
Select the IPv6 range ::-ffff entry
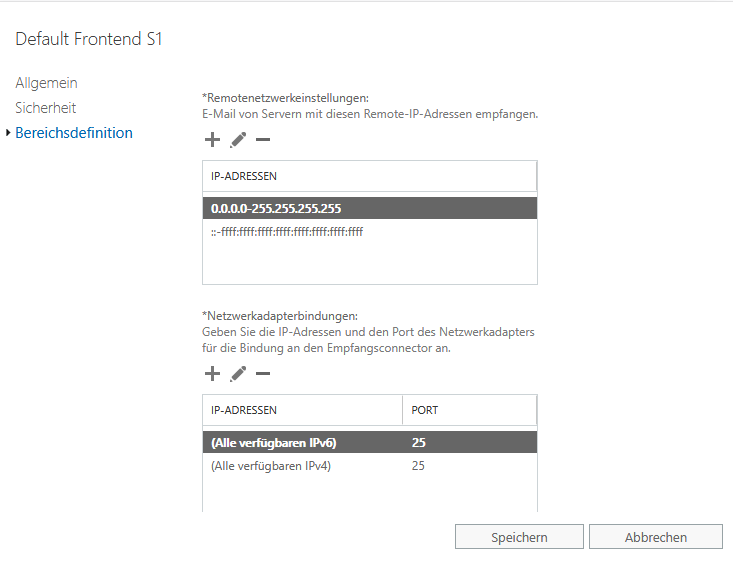370,231
